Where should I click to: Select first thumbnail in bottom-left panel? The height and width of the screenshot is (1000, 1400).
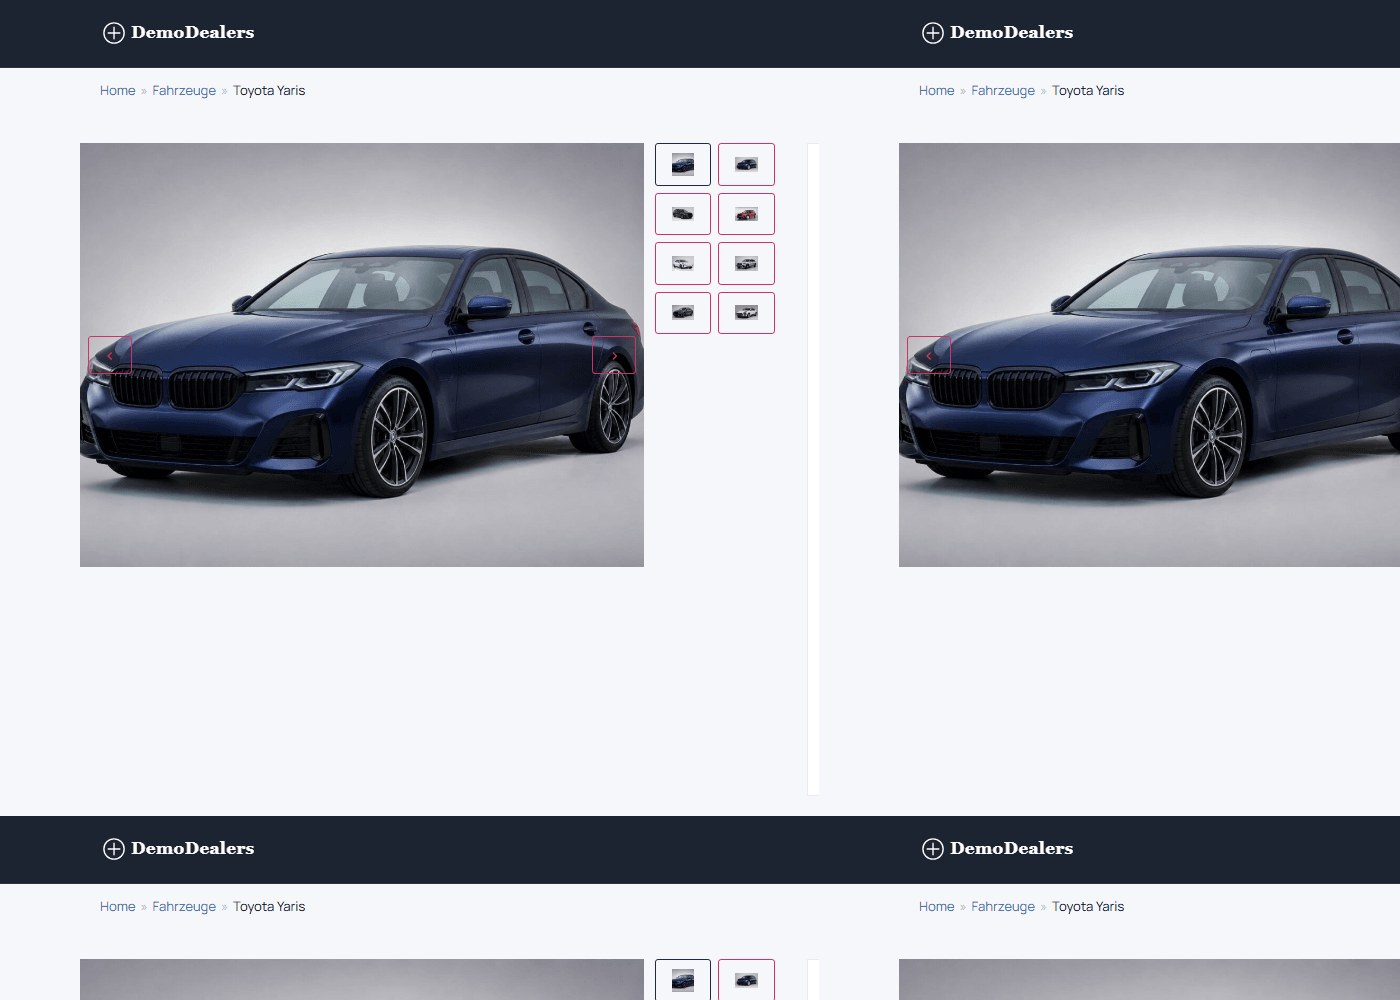tap(683, 980)
